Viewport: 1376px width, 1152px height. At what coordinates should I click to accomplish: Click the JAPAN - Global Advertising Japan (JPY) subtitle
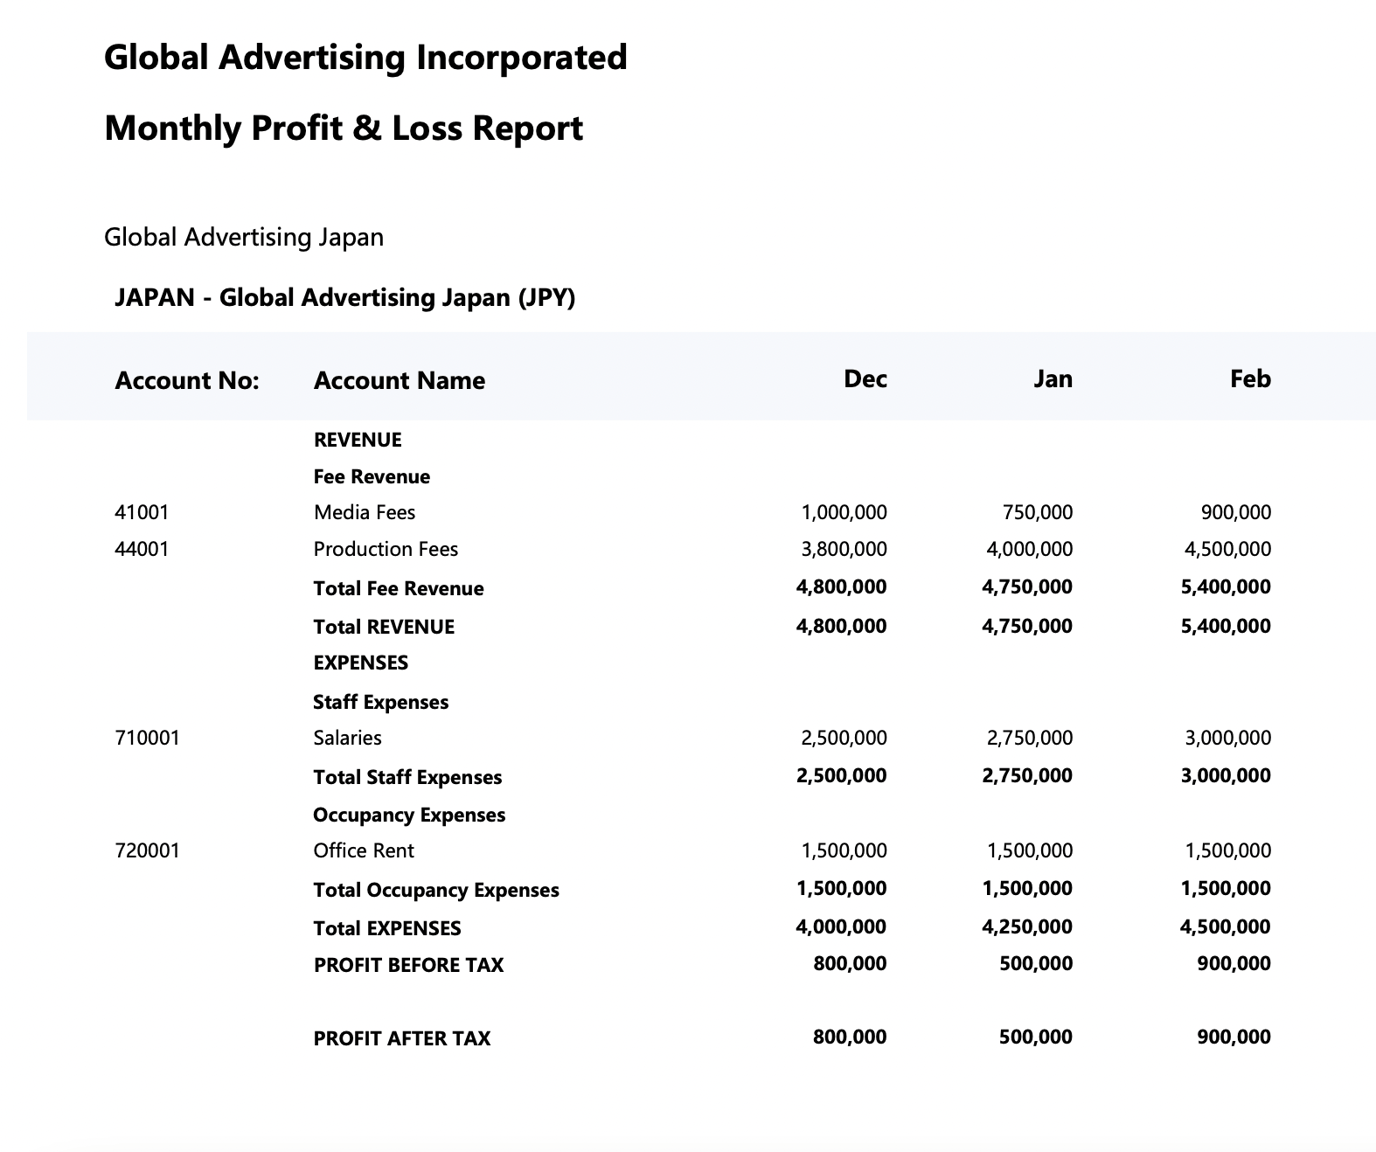coord(345,298)
